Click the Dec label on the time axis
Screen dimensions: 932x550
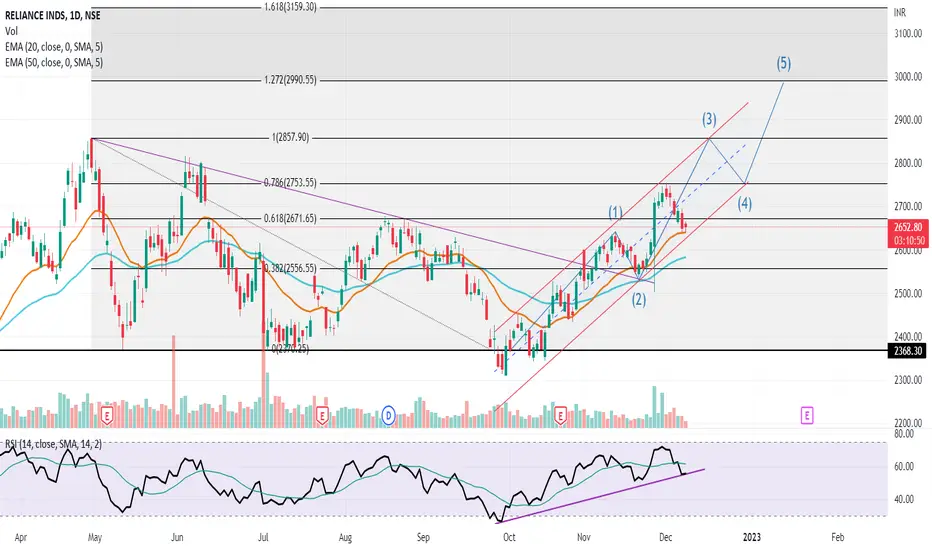pos(666,538)
